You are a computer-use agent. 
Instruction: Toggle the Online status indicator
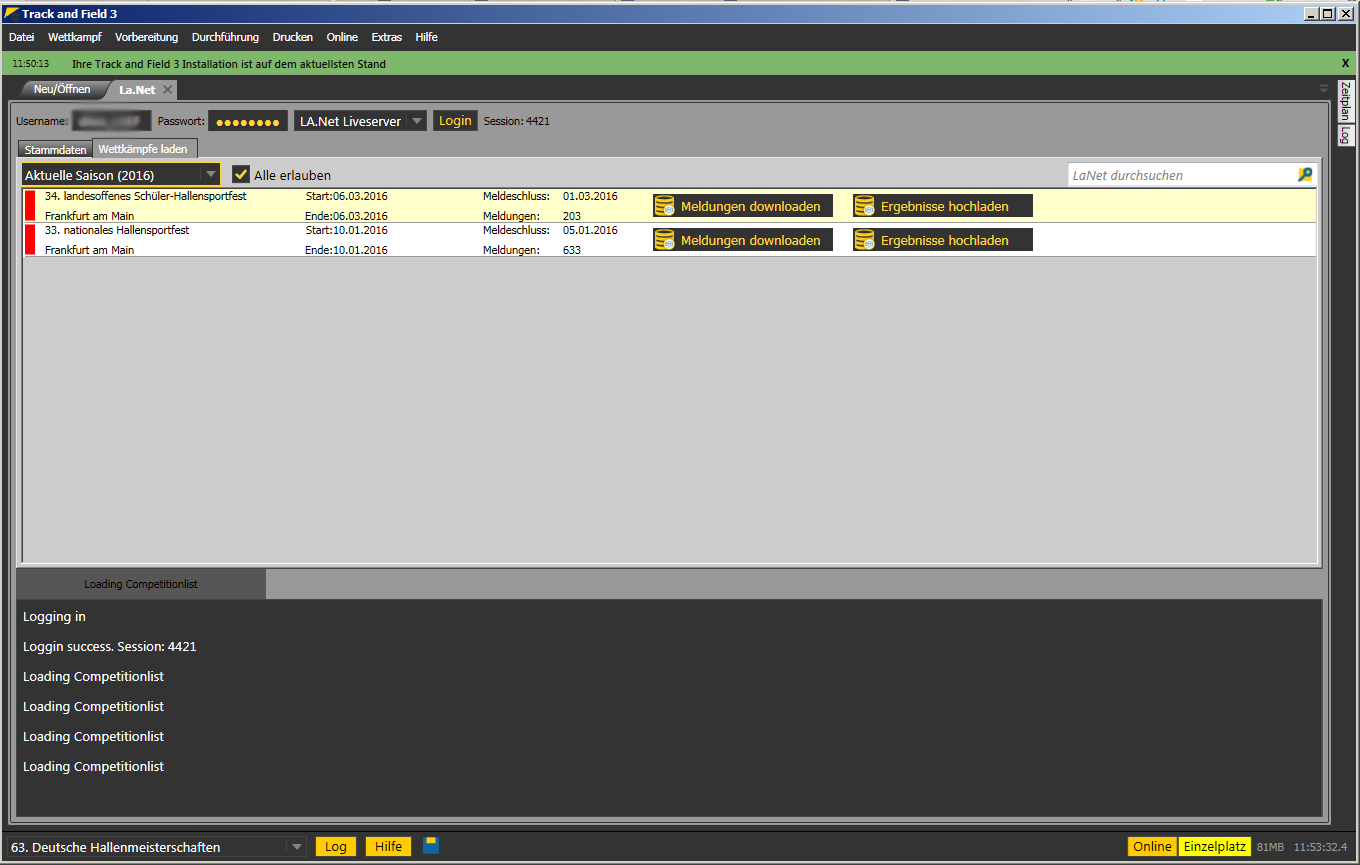tap(1152, 846)
